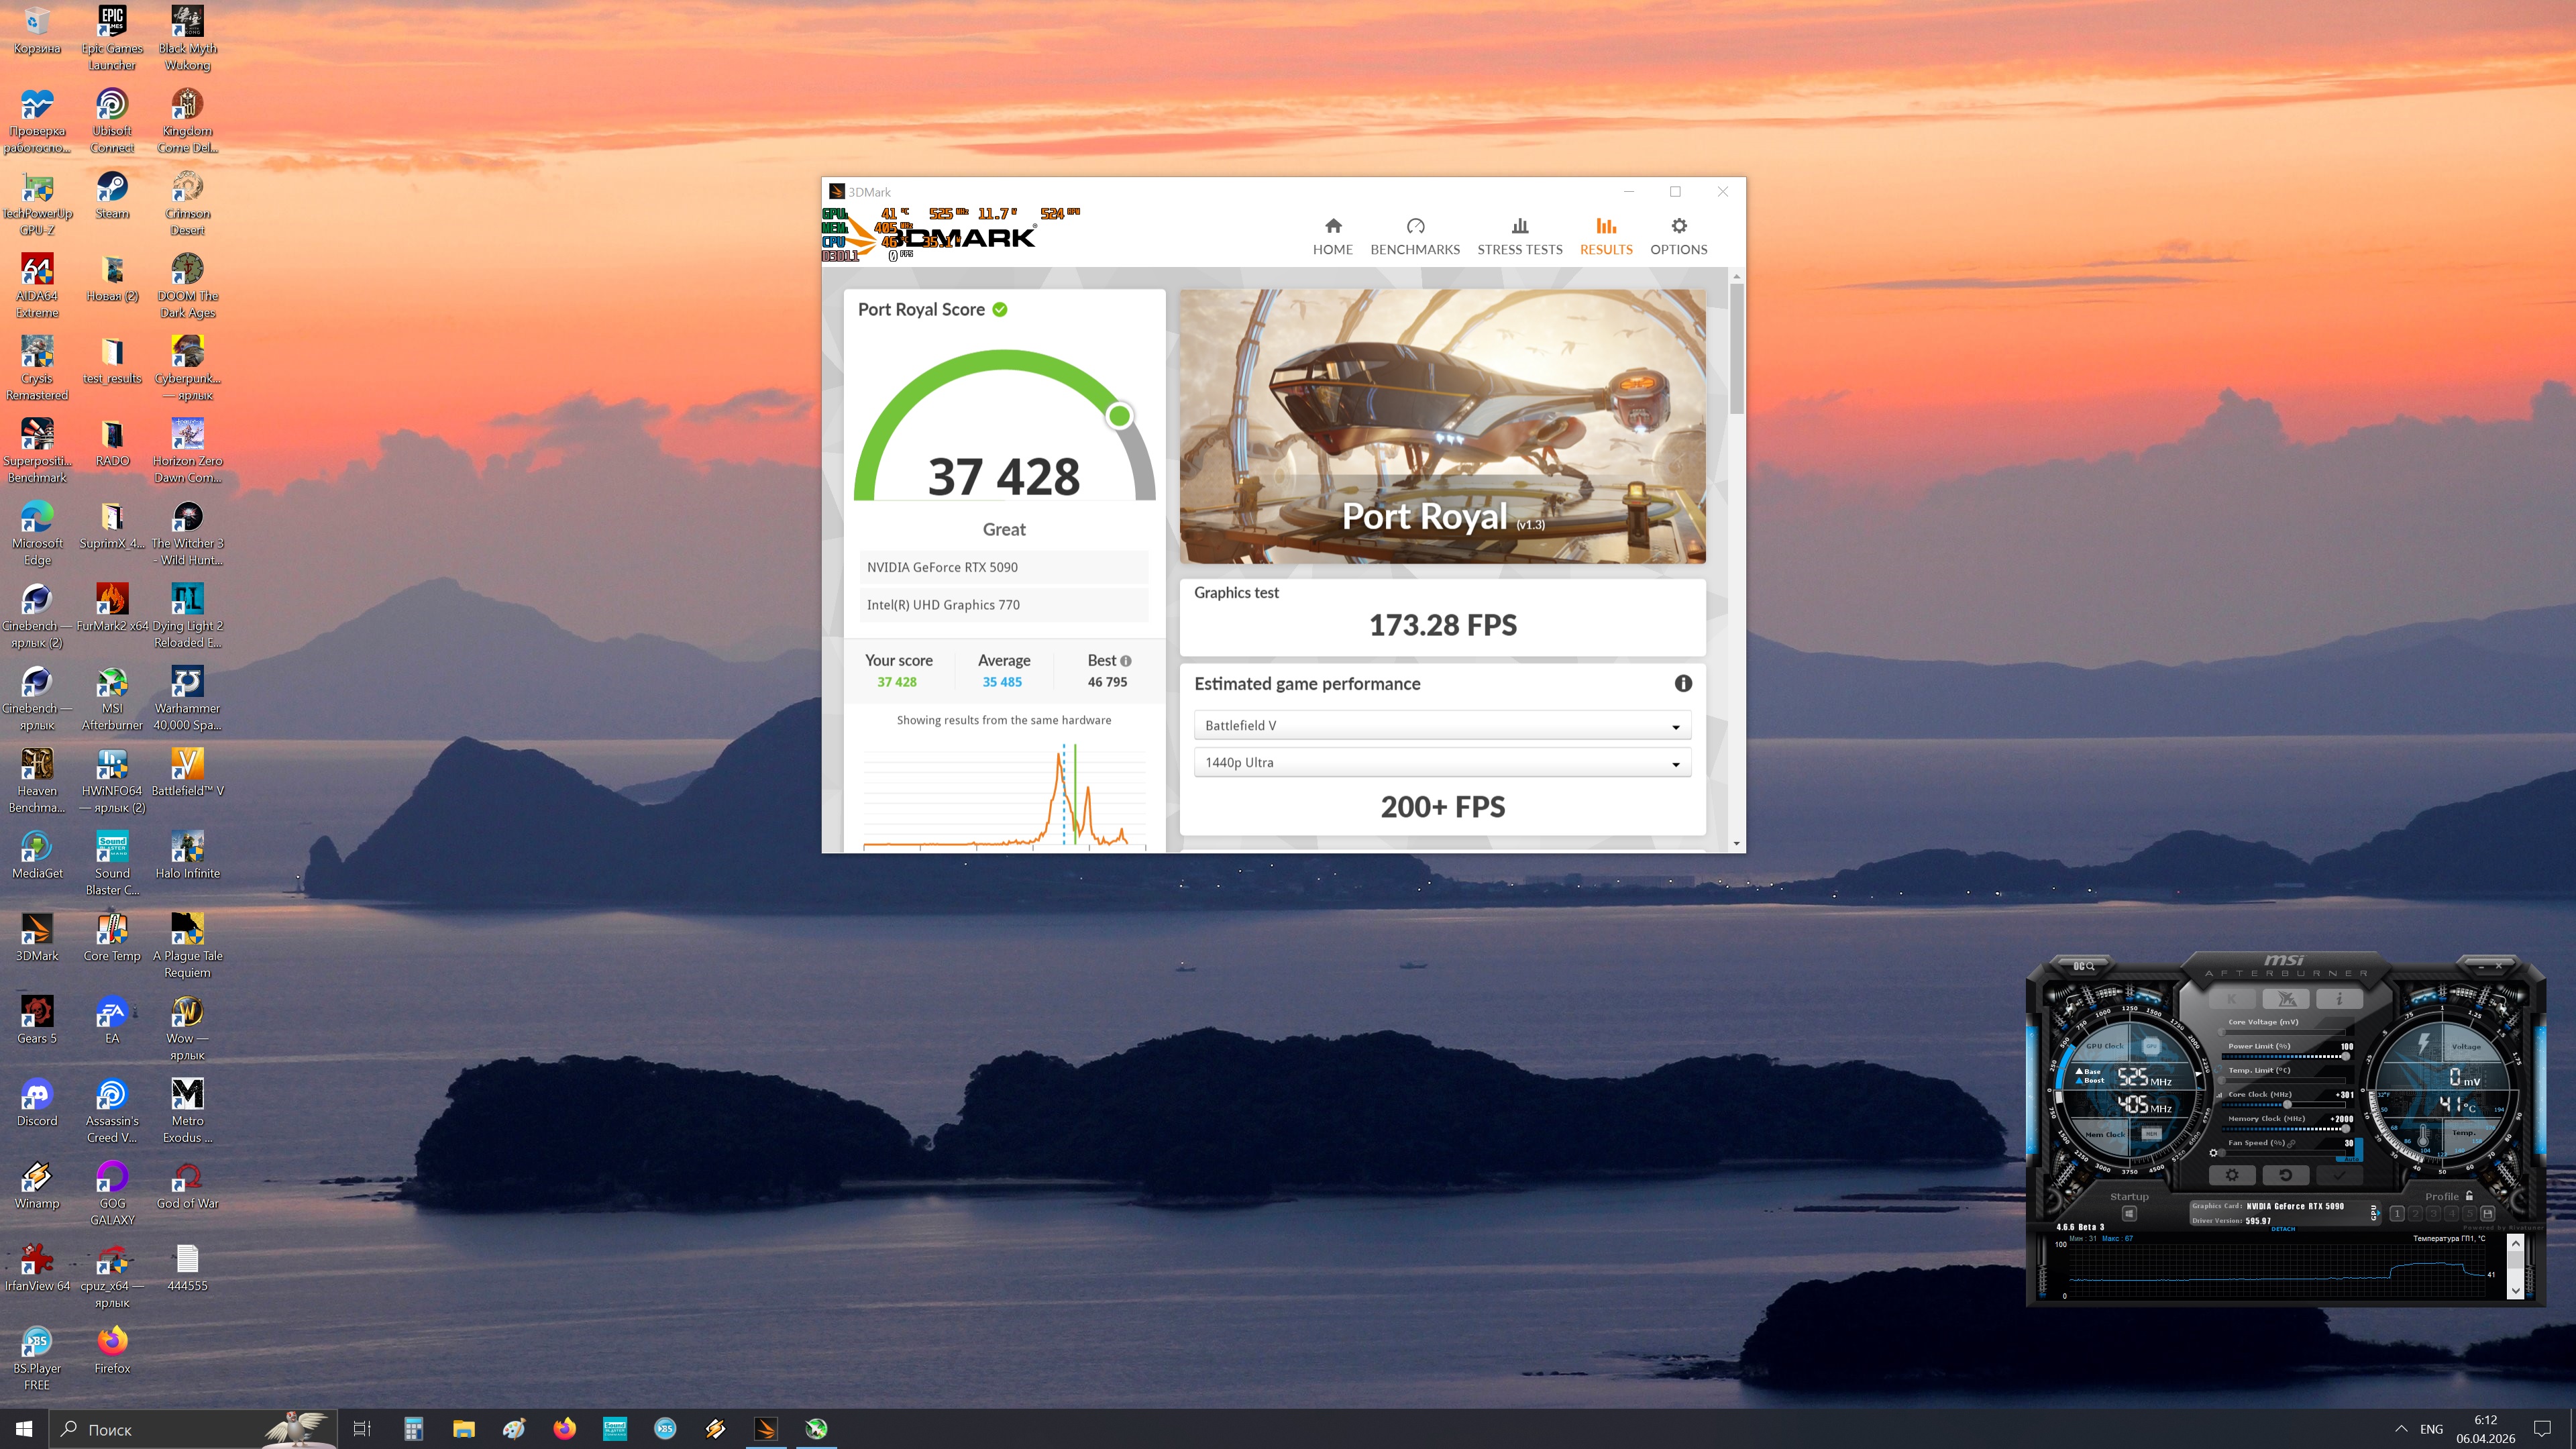
Task: Click Afterburner information 'i' button
Action: 2339,999
